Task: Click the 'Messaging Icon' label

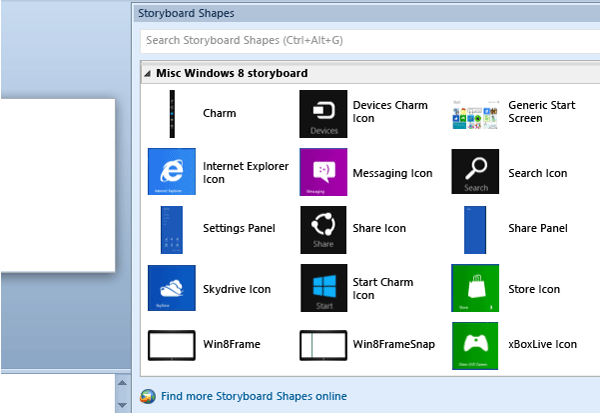Action: [x=393, y=173]
